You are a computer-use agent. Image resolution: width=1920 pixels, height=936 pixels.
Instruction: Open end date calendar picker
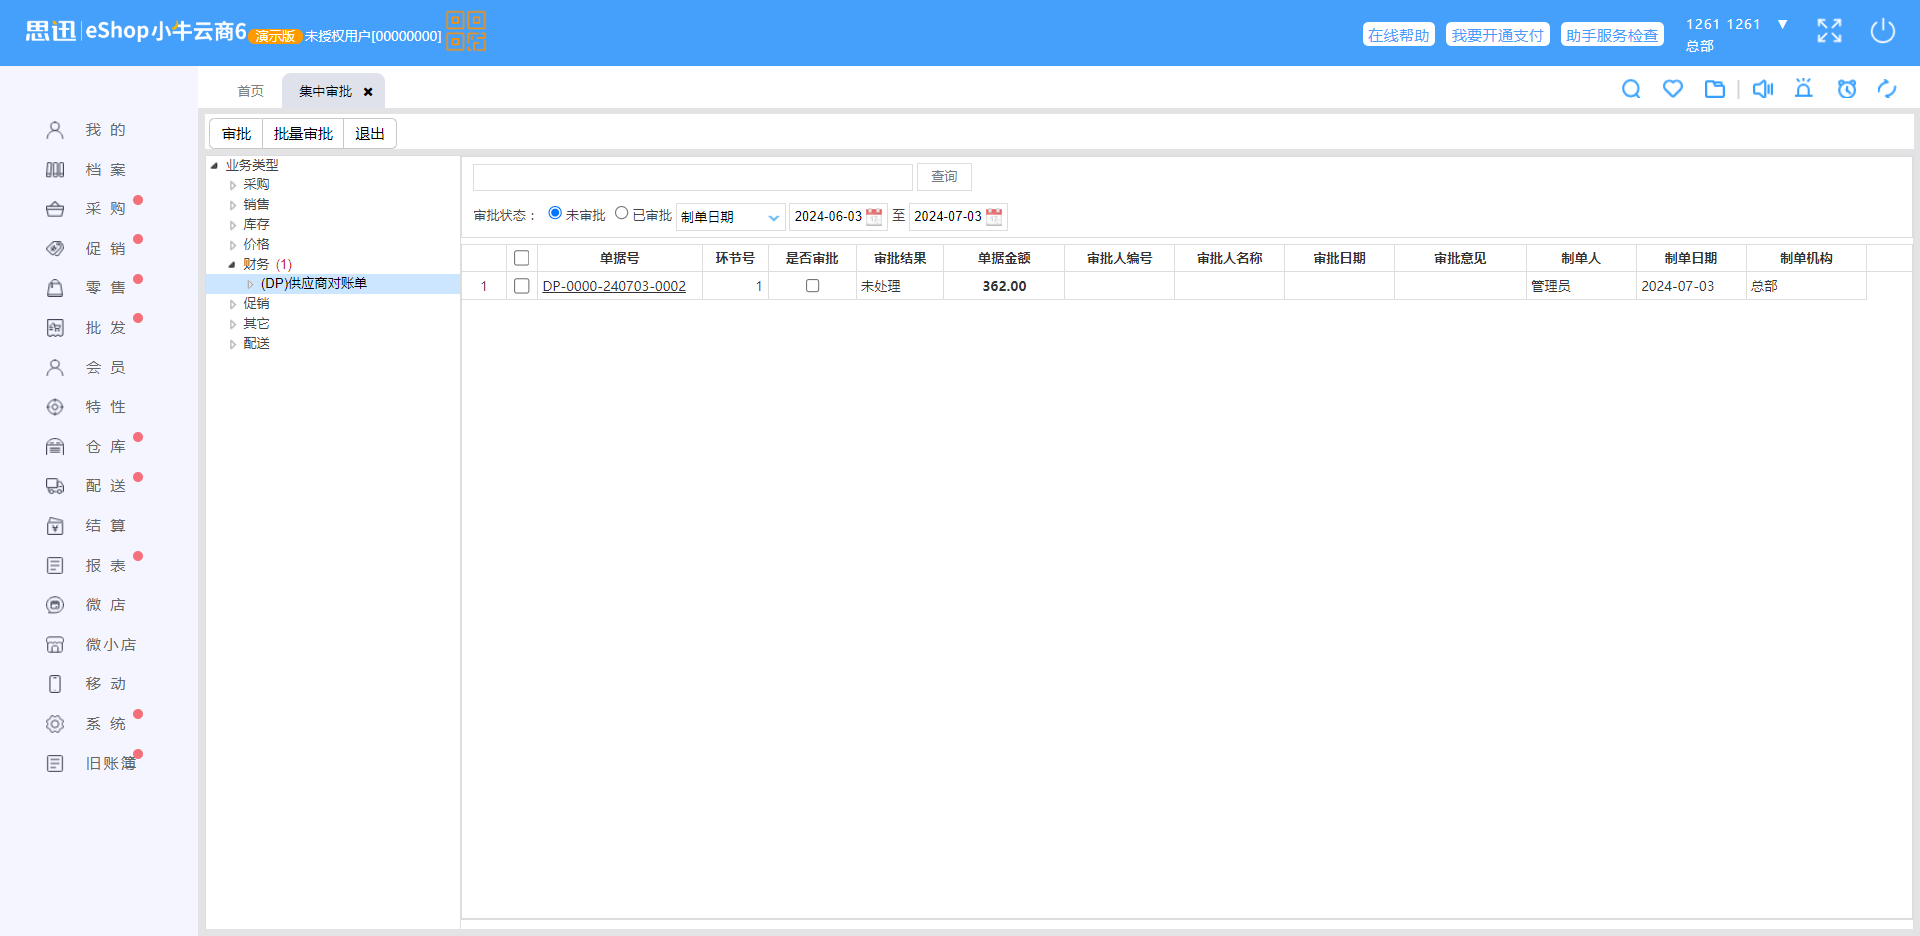(994, 217)
